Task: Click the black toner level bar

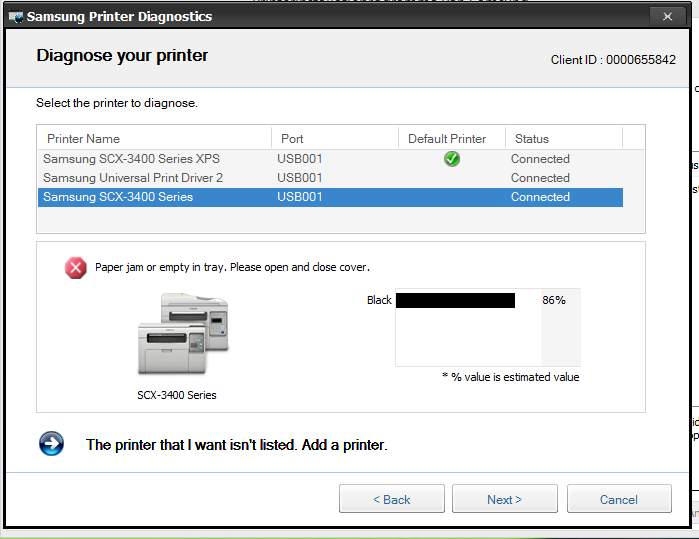Action: click(x=455, y=300)
